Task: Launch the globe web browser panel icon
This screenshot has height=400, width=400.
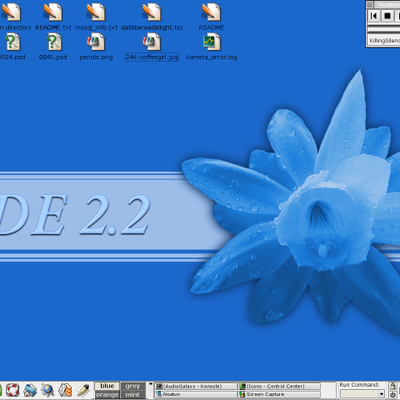Action: pyautogui.click(x=48, y=390)
